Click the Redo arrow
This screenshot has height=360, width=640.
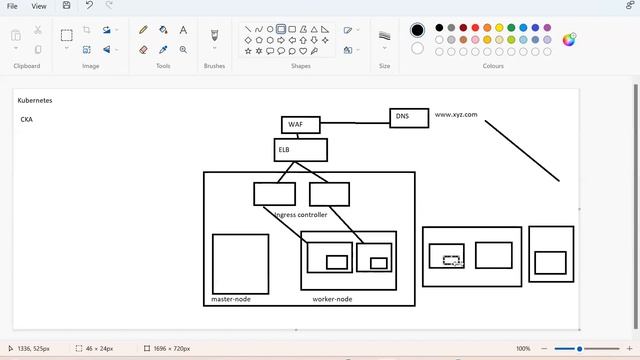(109, 5)
